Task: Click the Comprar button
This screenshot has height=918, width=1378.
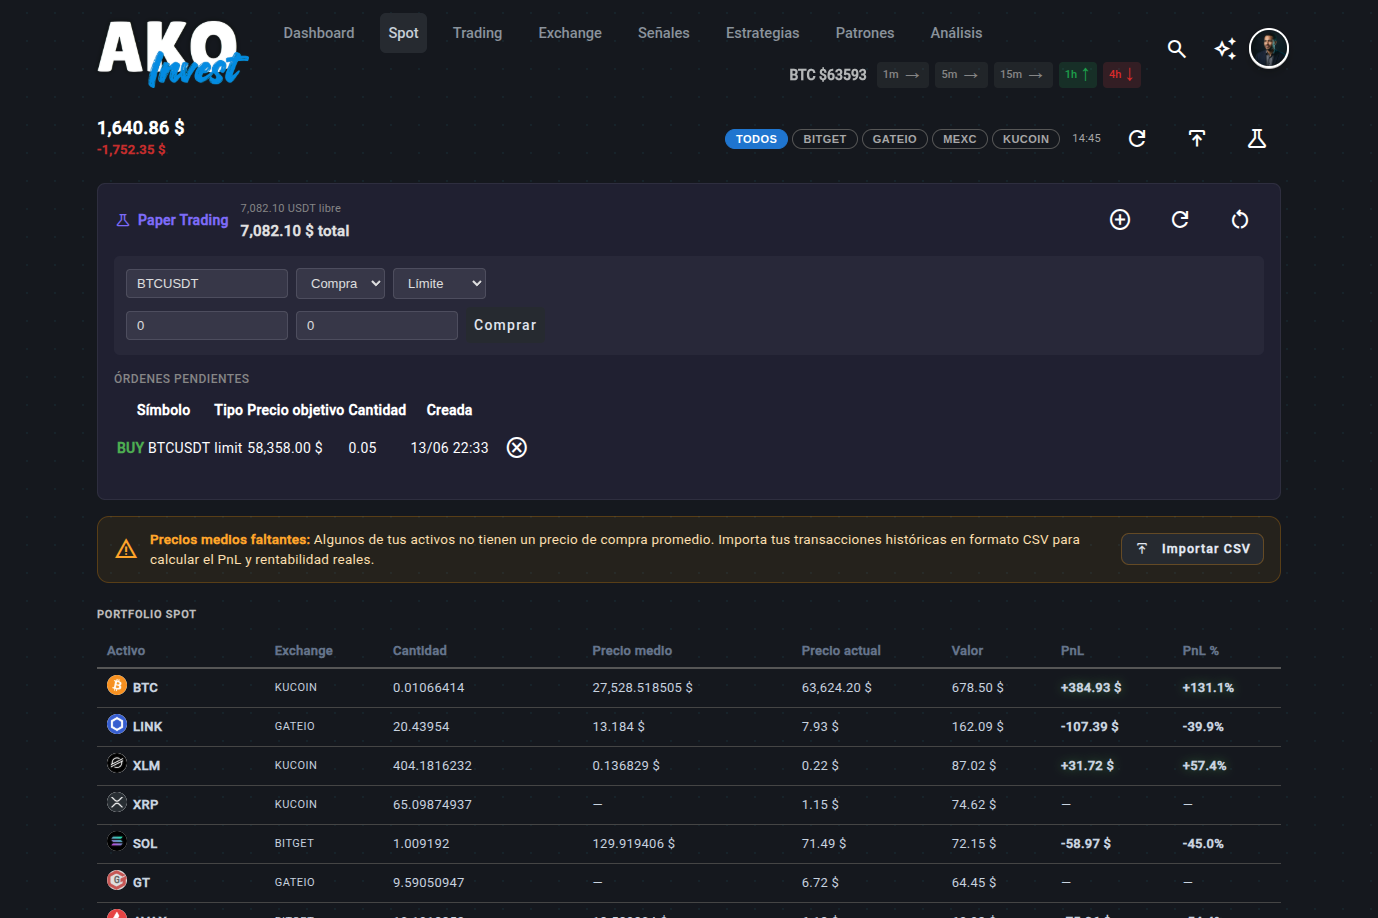Action: tap(505, 325)
